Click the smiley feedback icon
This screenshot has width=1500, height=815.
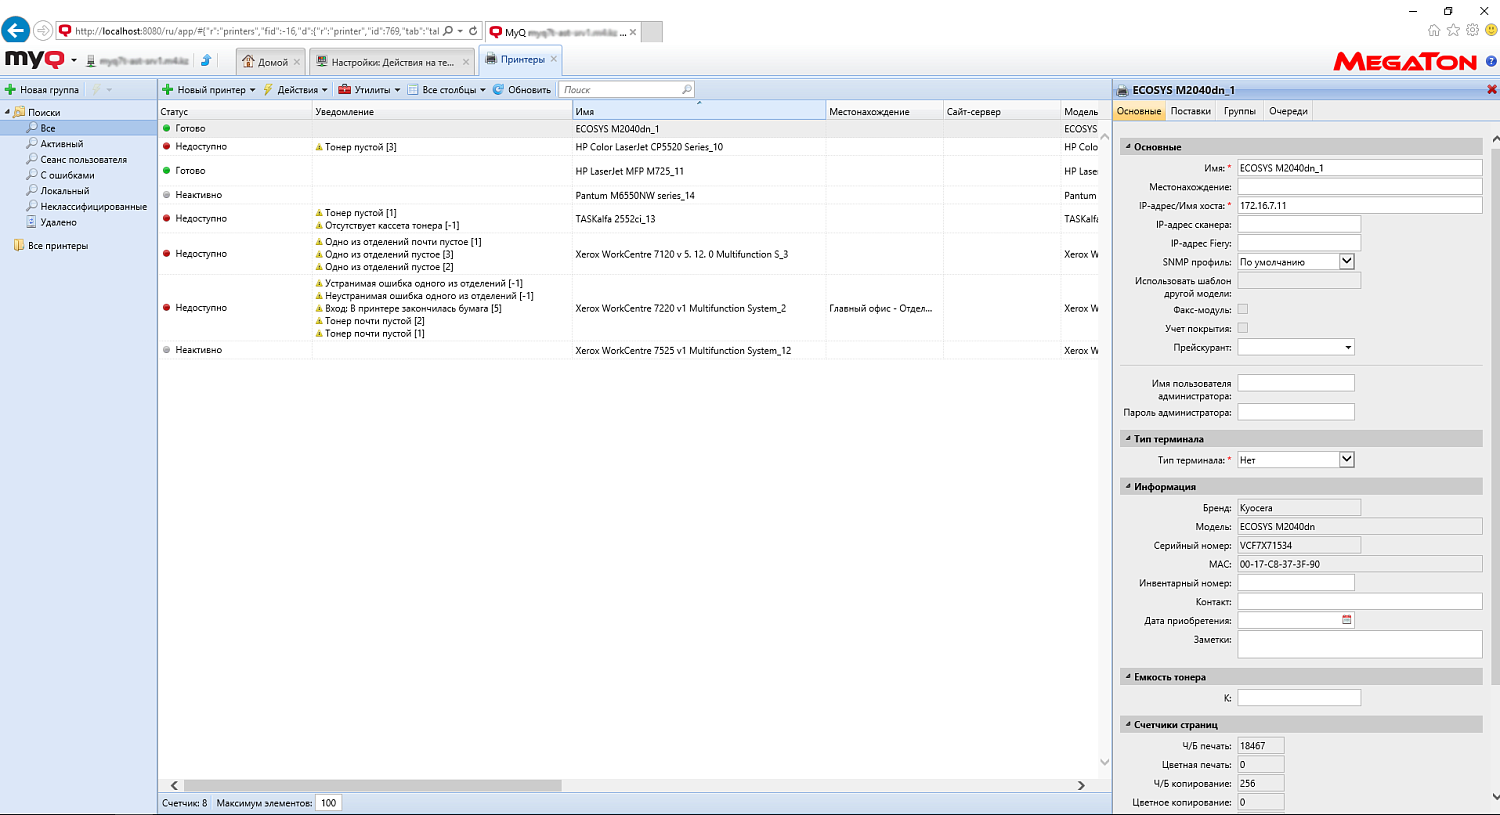(1490, 31)
